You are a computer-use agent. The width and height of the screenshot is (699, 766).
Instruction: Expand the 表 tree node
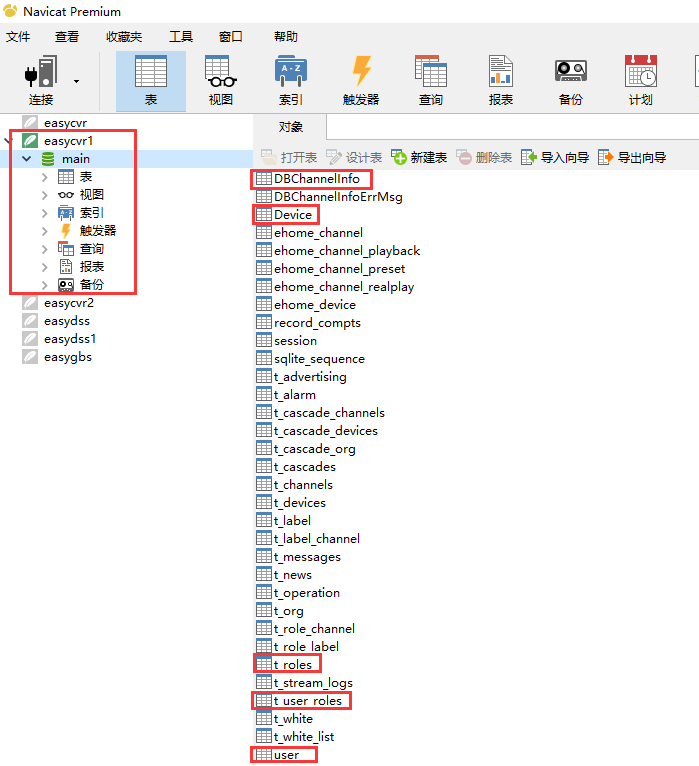pos(44,177)
